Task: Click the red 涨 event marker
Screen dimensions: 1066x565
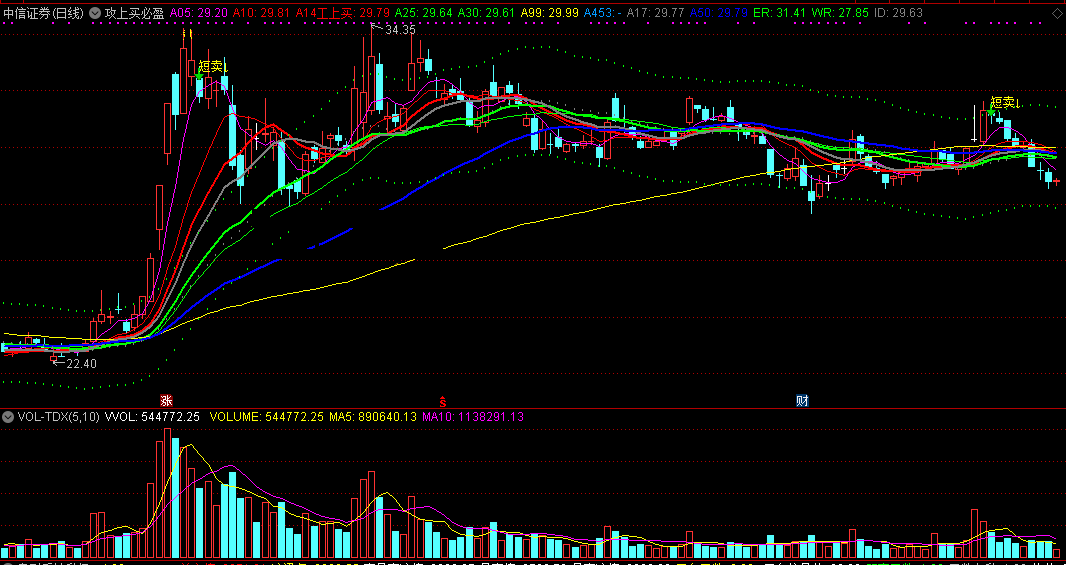Action: tap(165, 400)
